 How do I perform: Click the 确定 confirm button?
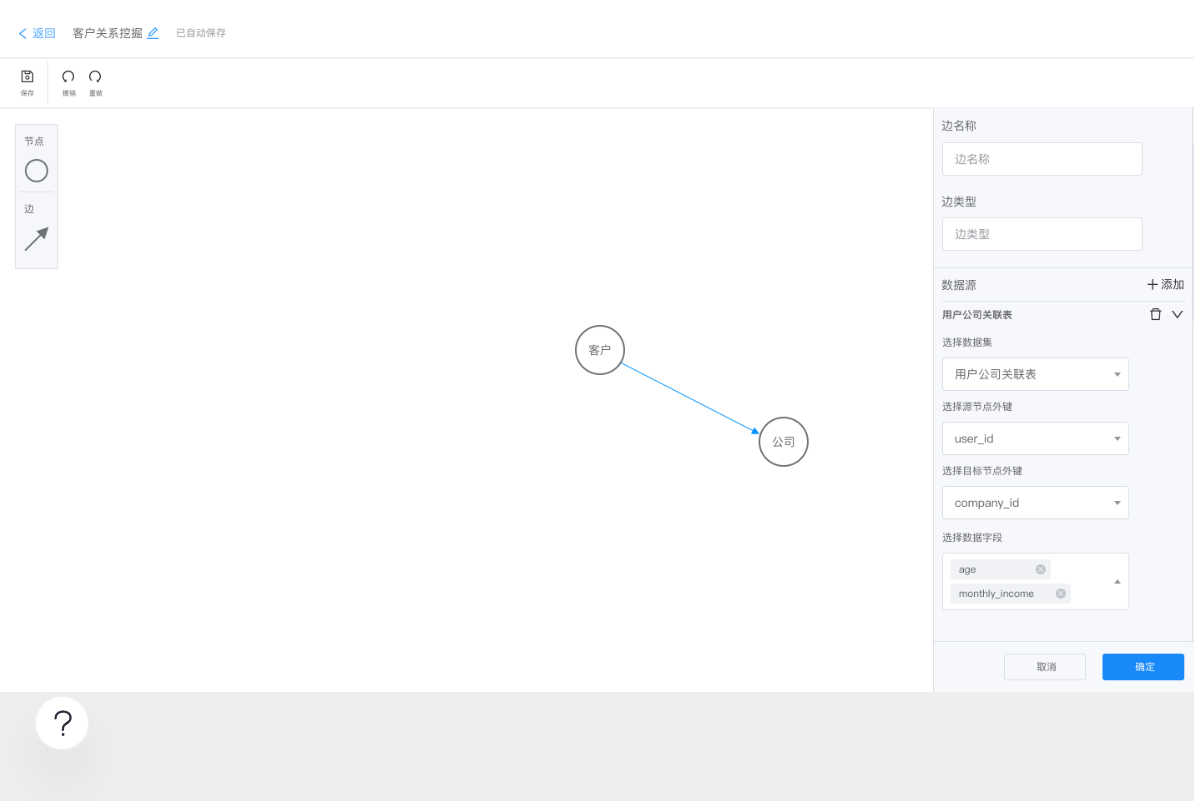[1143, 667]
